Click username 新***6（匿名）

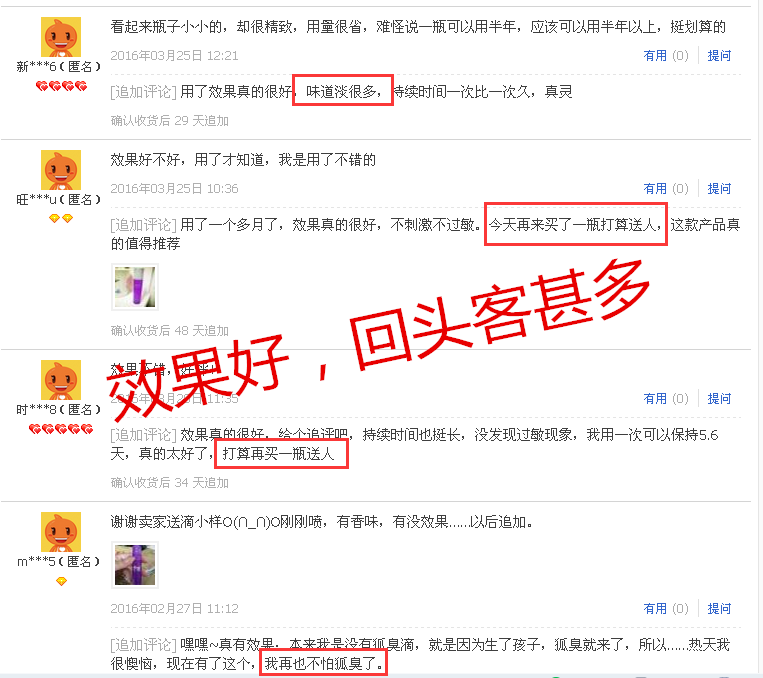pos(58,67)
